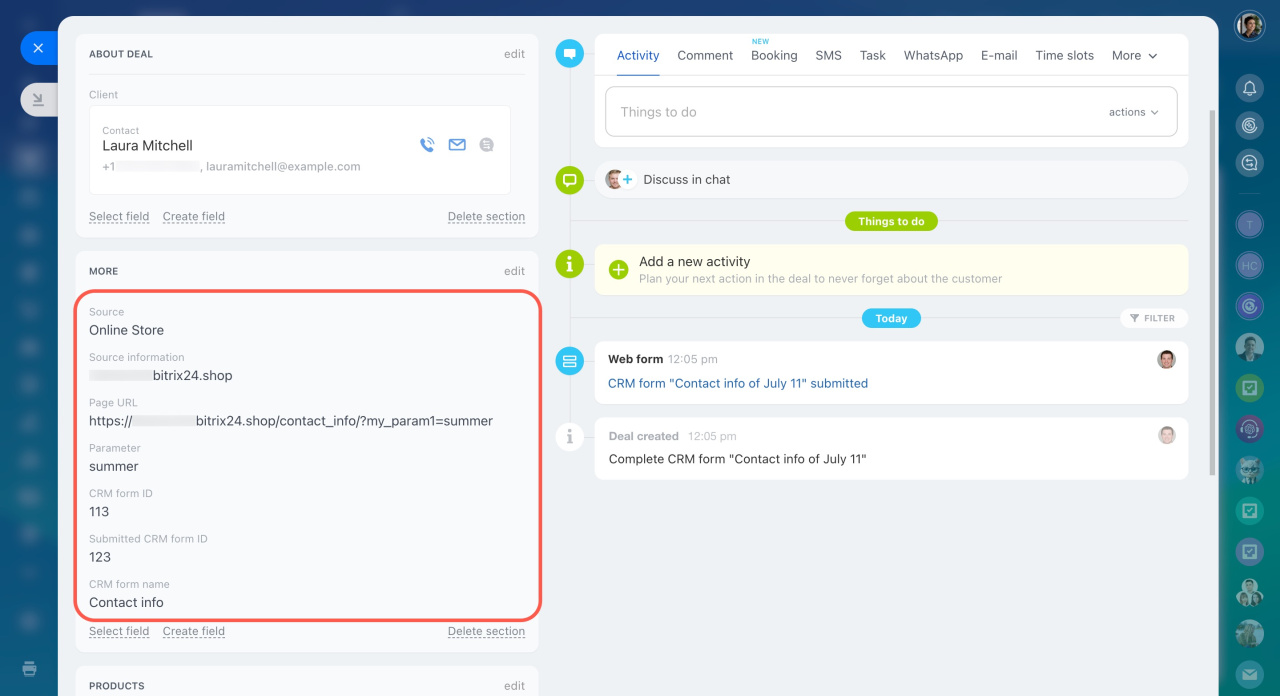
Task: Click the printer icon at the bottom left
Action: (x=30, y=668)
